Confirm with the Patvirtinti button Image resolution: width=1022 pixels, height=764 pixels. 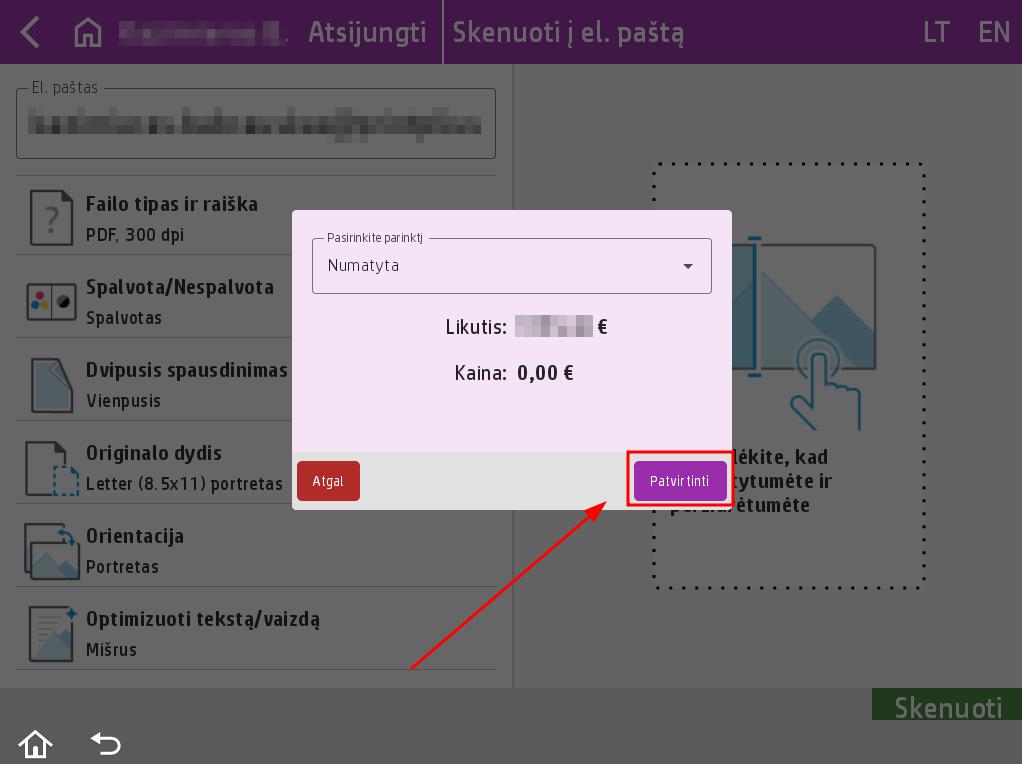click(x=680, y=481)
